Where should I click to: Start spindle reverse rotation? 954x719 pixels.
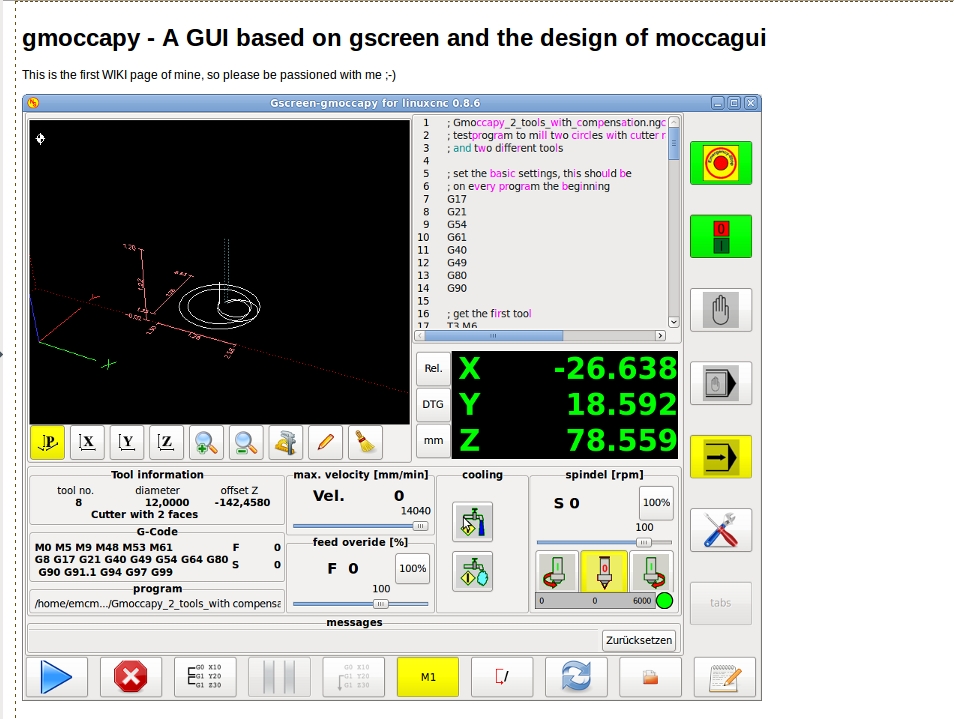(557, 571)
